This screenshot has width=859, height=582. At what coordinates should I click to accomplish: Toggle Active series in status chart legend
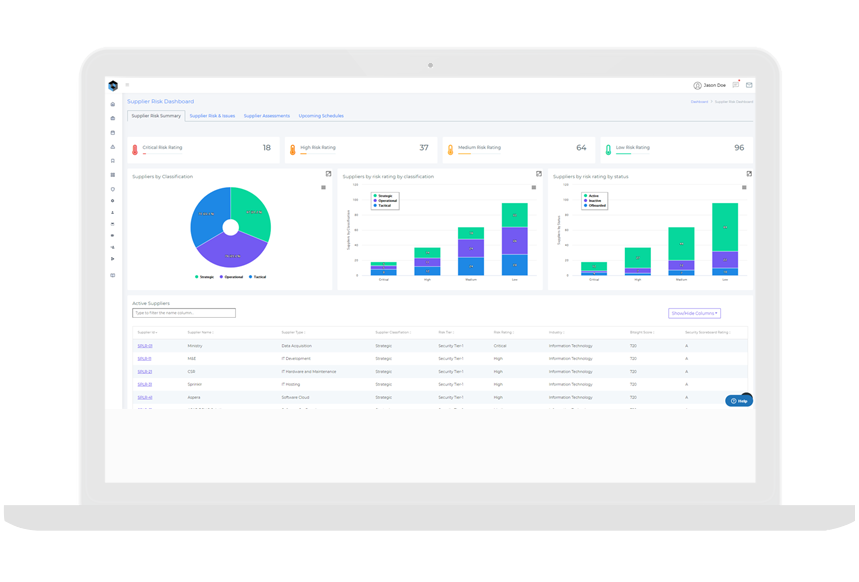pos(592,196)
